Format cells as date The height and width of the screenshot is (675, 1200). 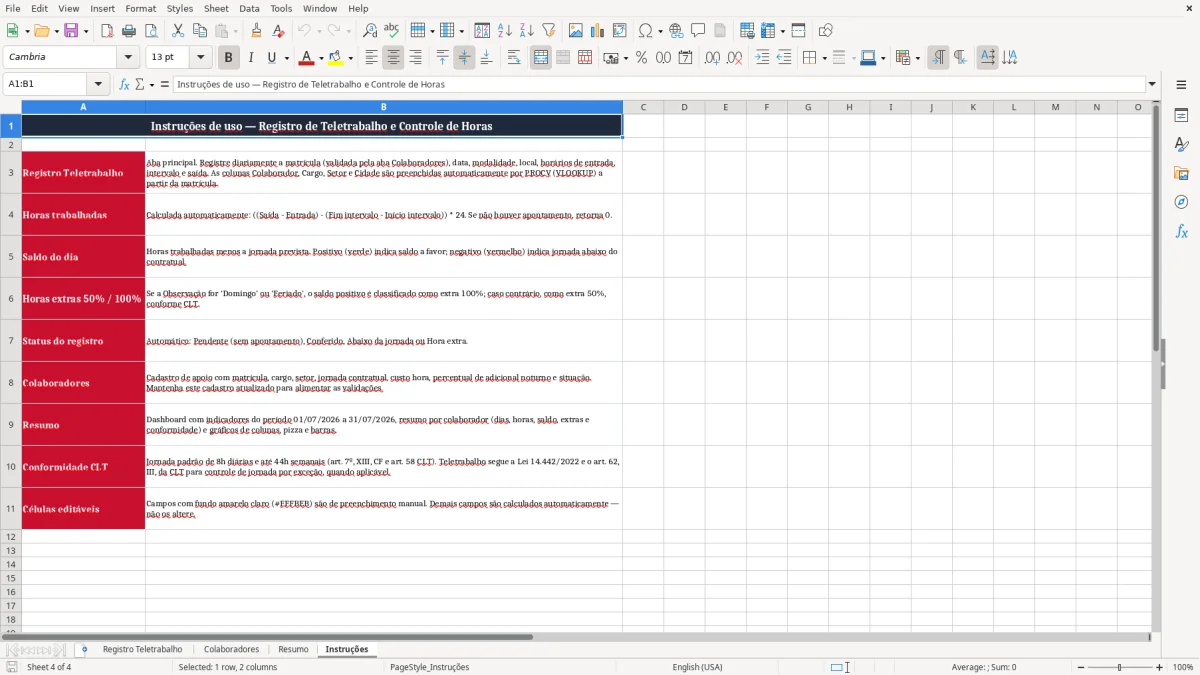(x=685, y=58)
